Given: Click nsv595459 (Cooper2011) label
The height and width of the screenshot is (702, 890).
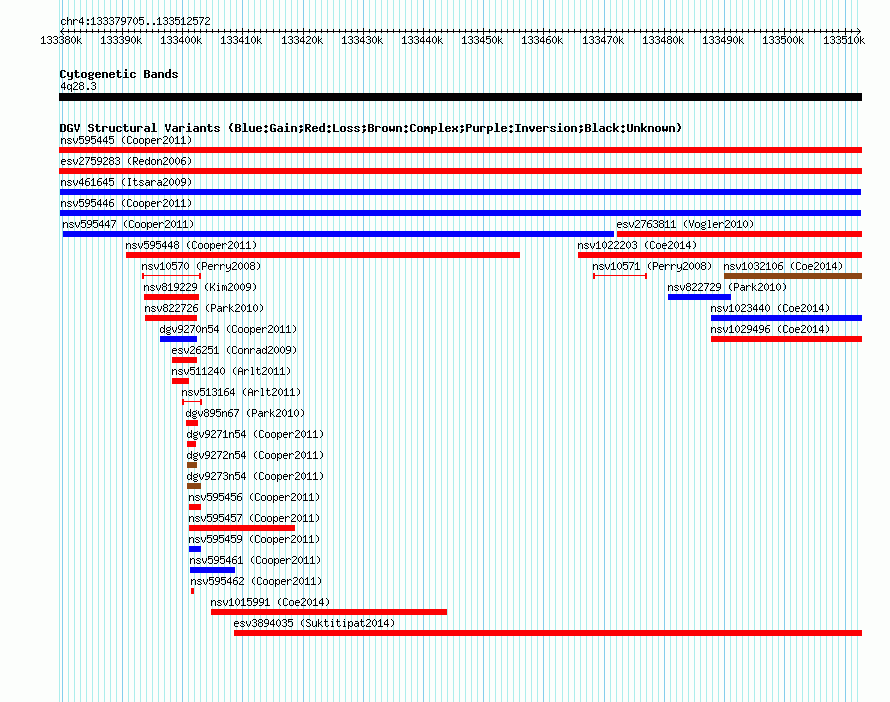Looking at the screenshot, I should 254,539.
